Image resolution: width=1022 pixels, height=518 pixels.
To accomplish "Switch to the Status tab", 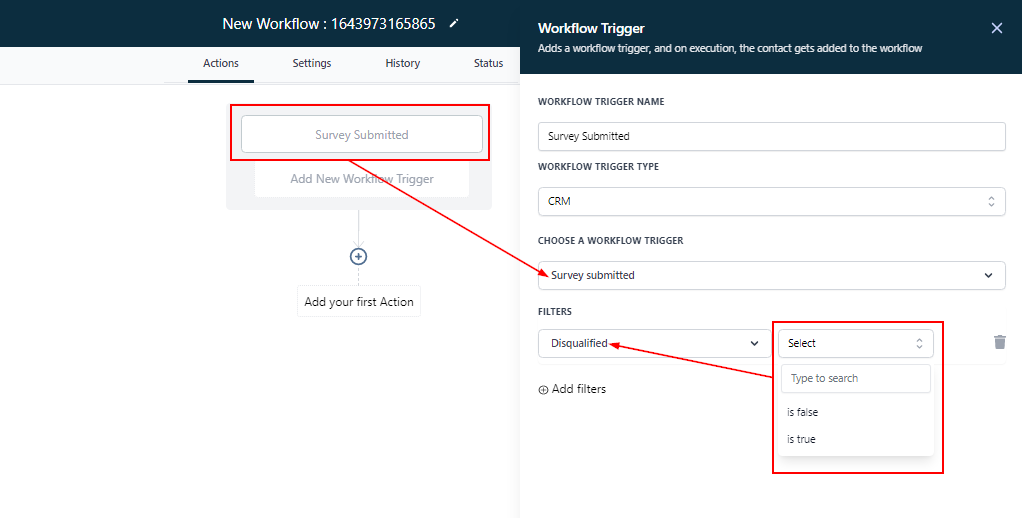I will click(488, 63).
